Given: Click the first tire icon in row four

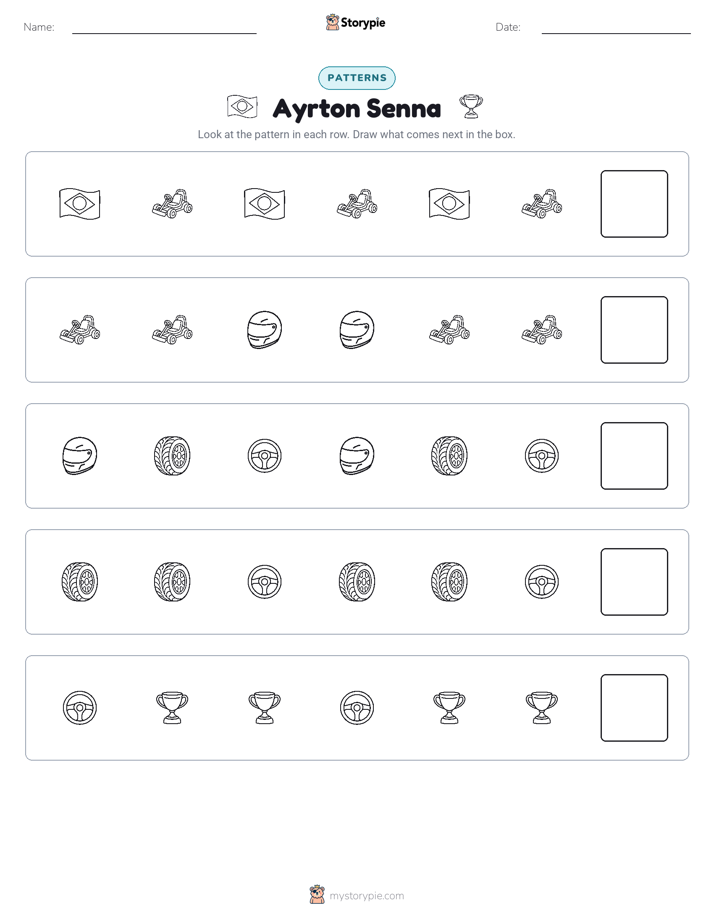Looking at the screenshot, I should (80, 582).
